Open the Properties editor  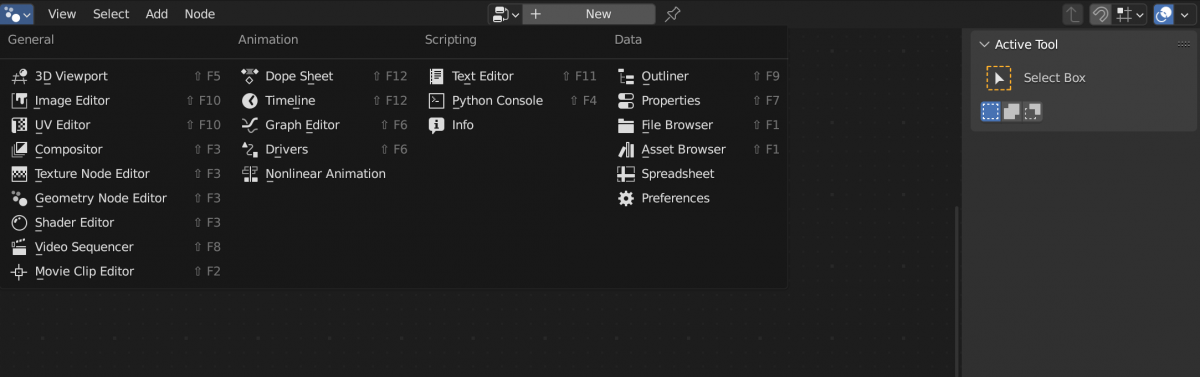pos(698,100)
